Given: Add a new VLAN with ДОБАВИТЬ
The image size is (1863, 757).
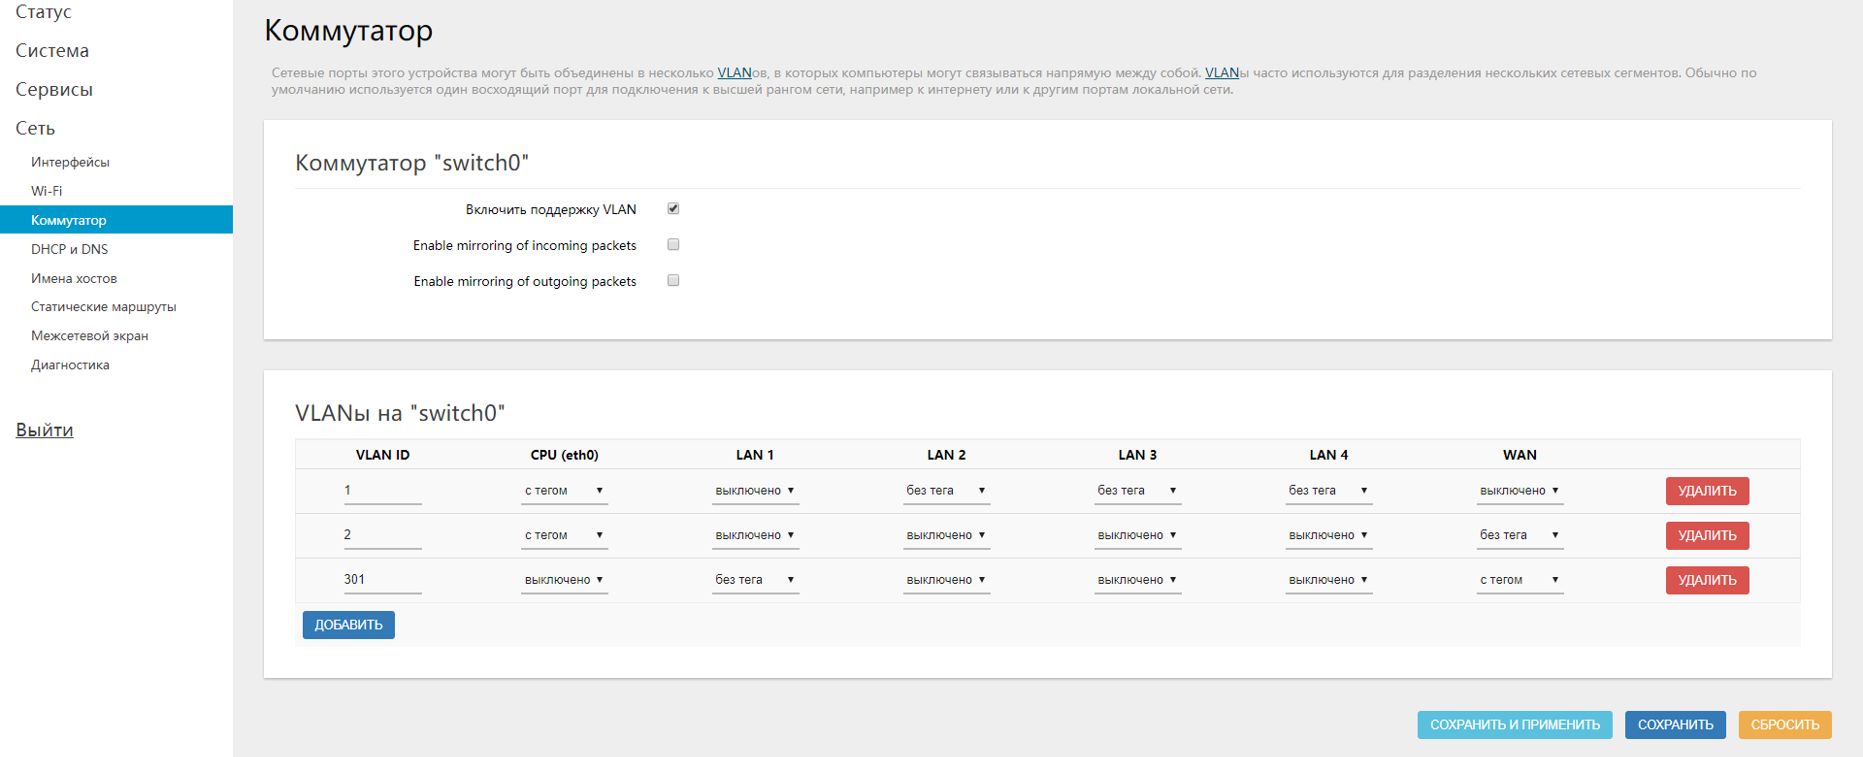Looking at the screenshot, I should tap(348, 625).
